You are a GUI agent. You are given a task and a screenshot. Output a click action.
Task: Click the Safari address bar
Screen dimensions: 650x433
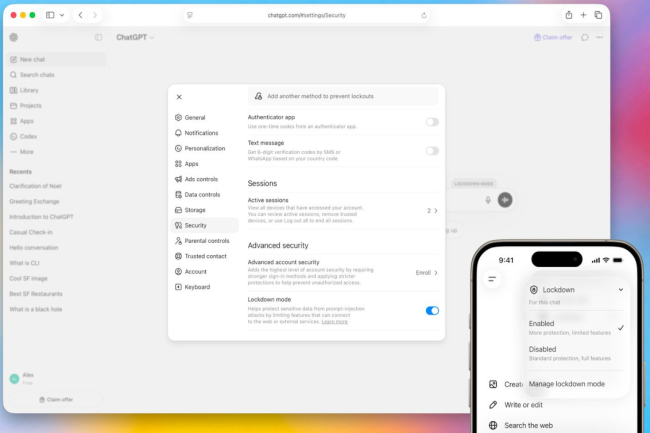point(307,15)
